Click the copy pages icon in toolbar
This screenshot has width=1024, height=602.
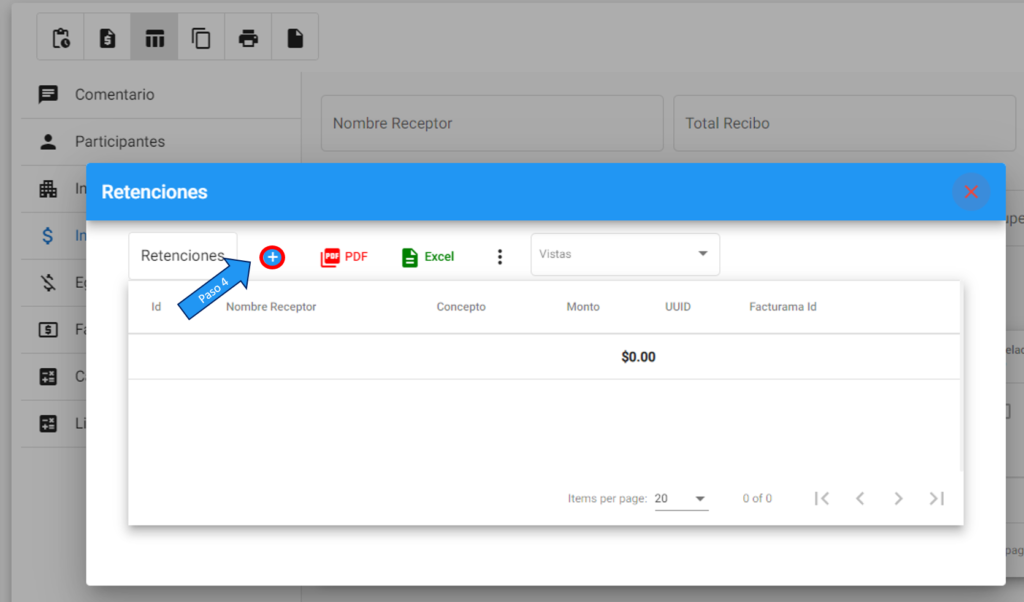click(201, 39)
